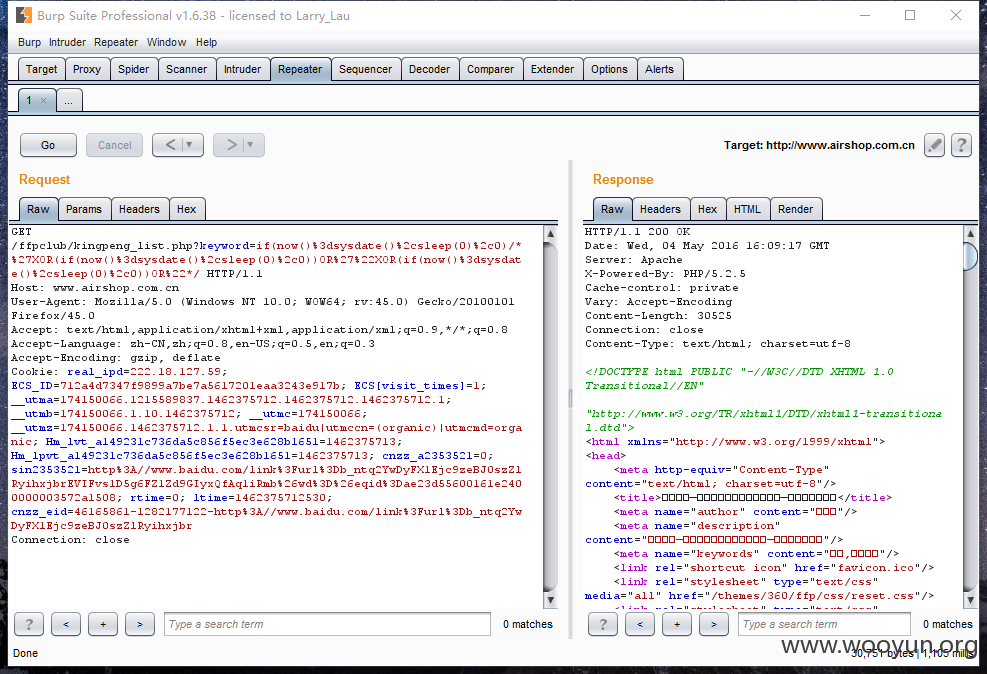Select Repeater request tab 1
Screen dimensions: 987x674
pyautogui.click(x=28, y=101)
